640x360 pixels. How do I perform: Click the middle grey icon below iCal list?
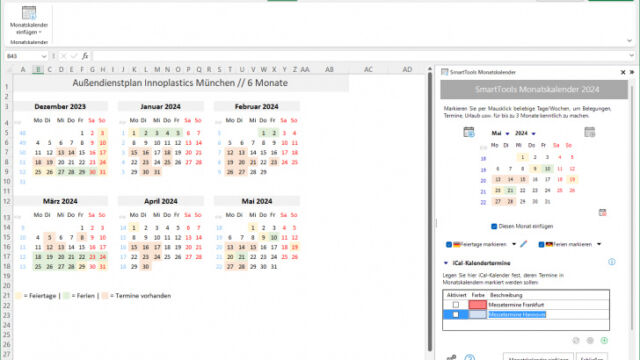[590, 340]
